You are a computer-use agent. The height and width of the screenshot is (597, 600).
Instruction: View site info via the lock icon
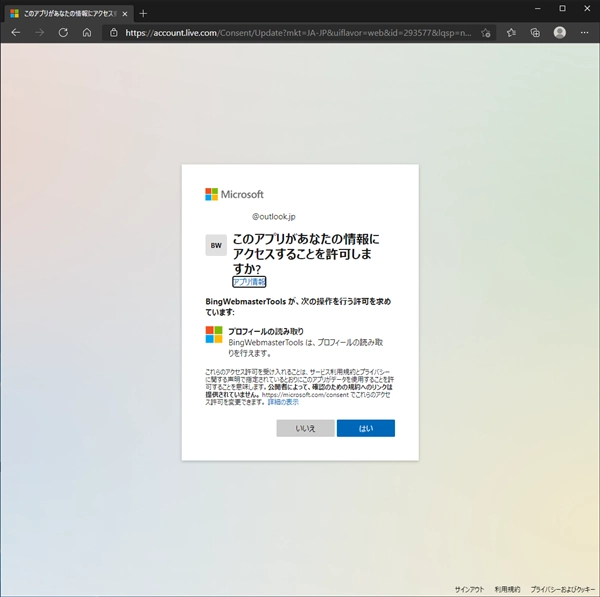click(114, 33)
